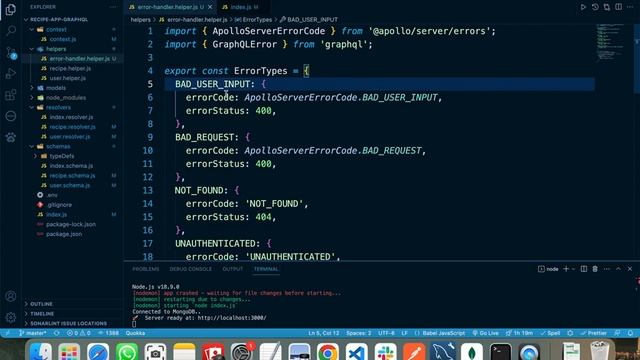640x360 pixels.
Task: Switch to the Debug Console tab
Action: click(x=191, y=269)
